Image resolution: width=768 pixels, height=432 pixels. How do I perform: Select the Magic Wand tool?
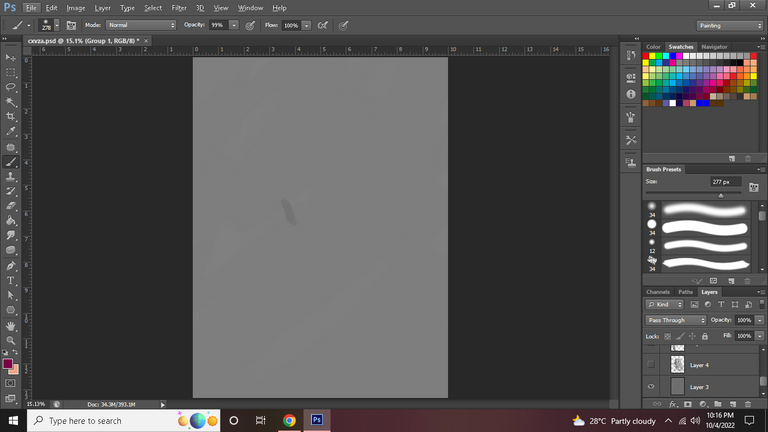10,102
